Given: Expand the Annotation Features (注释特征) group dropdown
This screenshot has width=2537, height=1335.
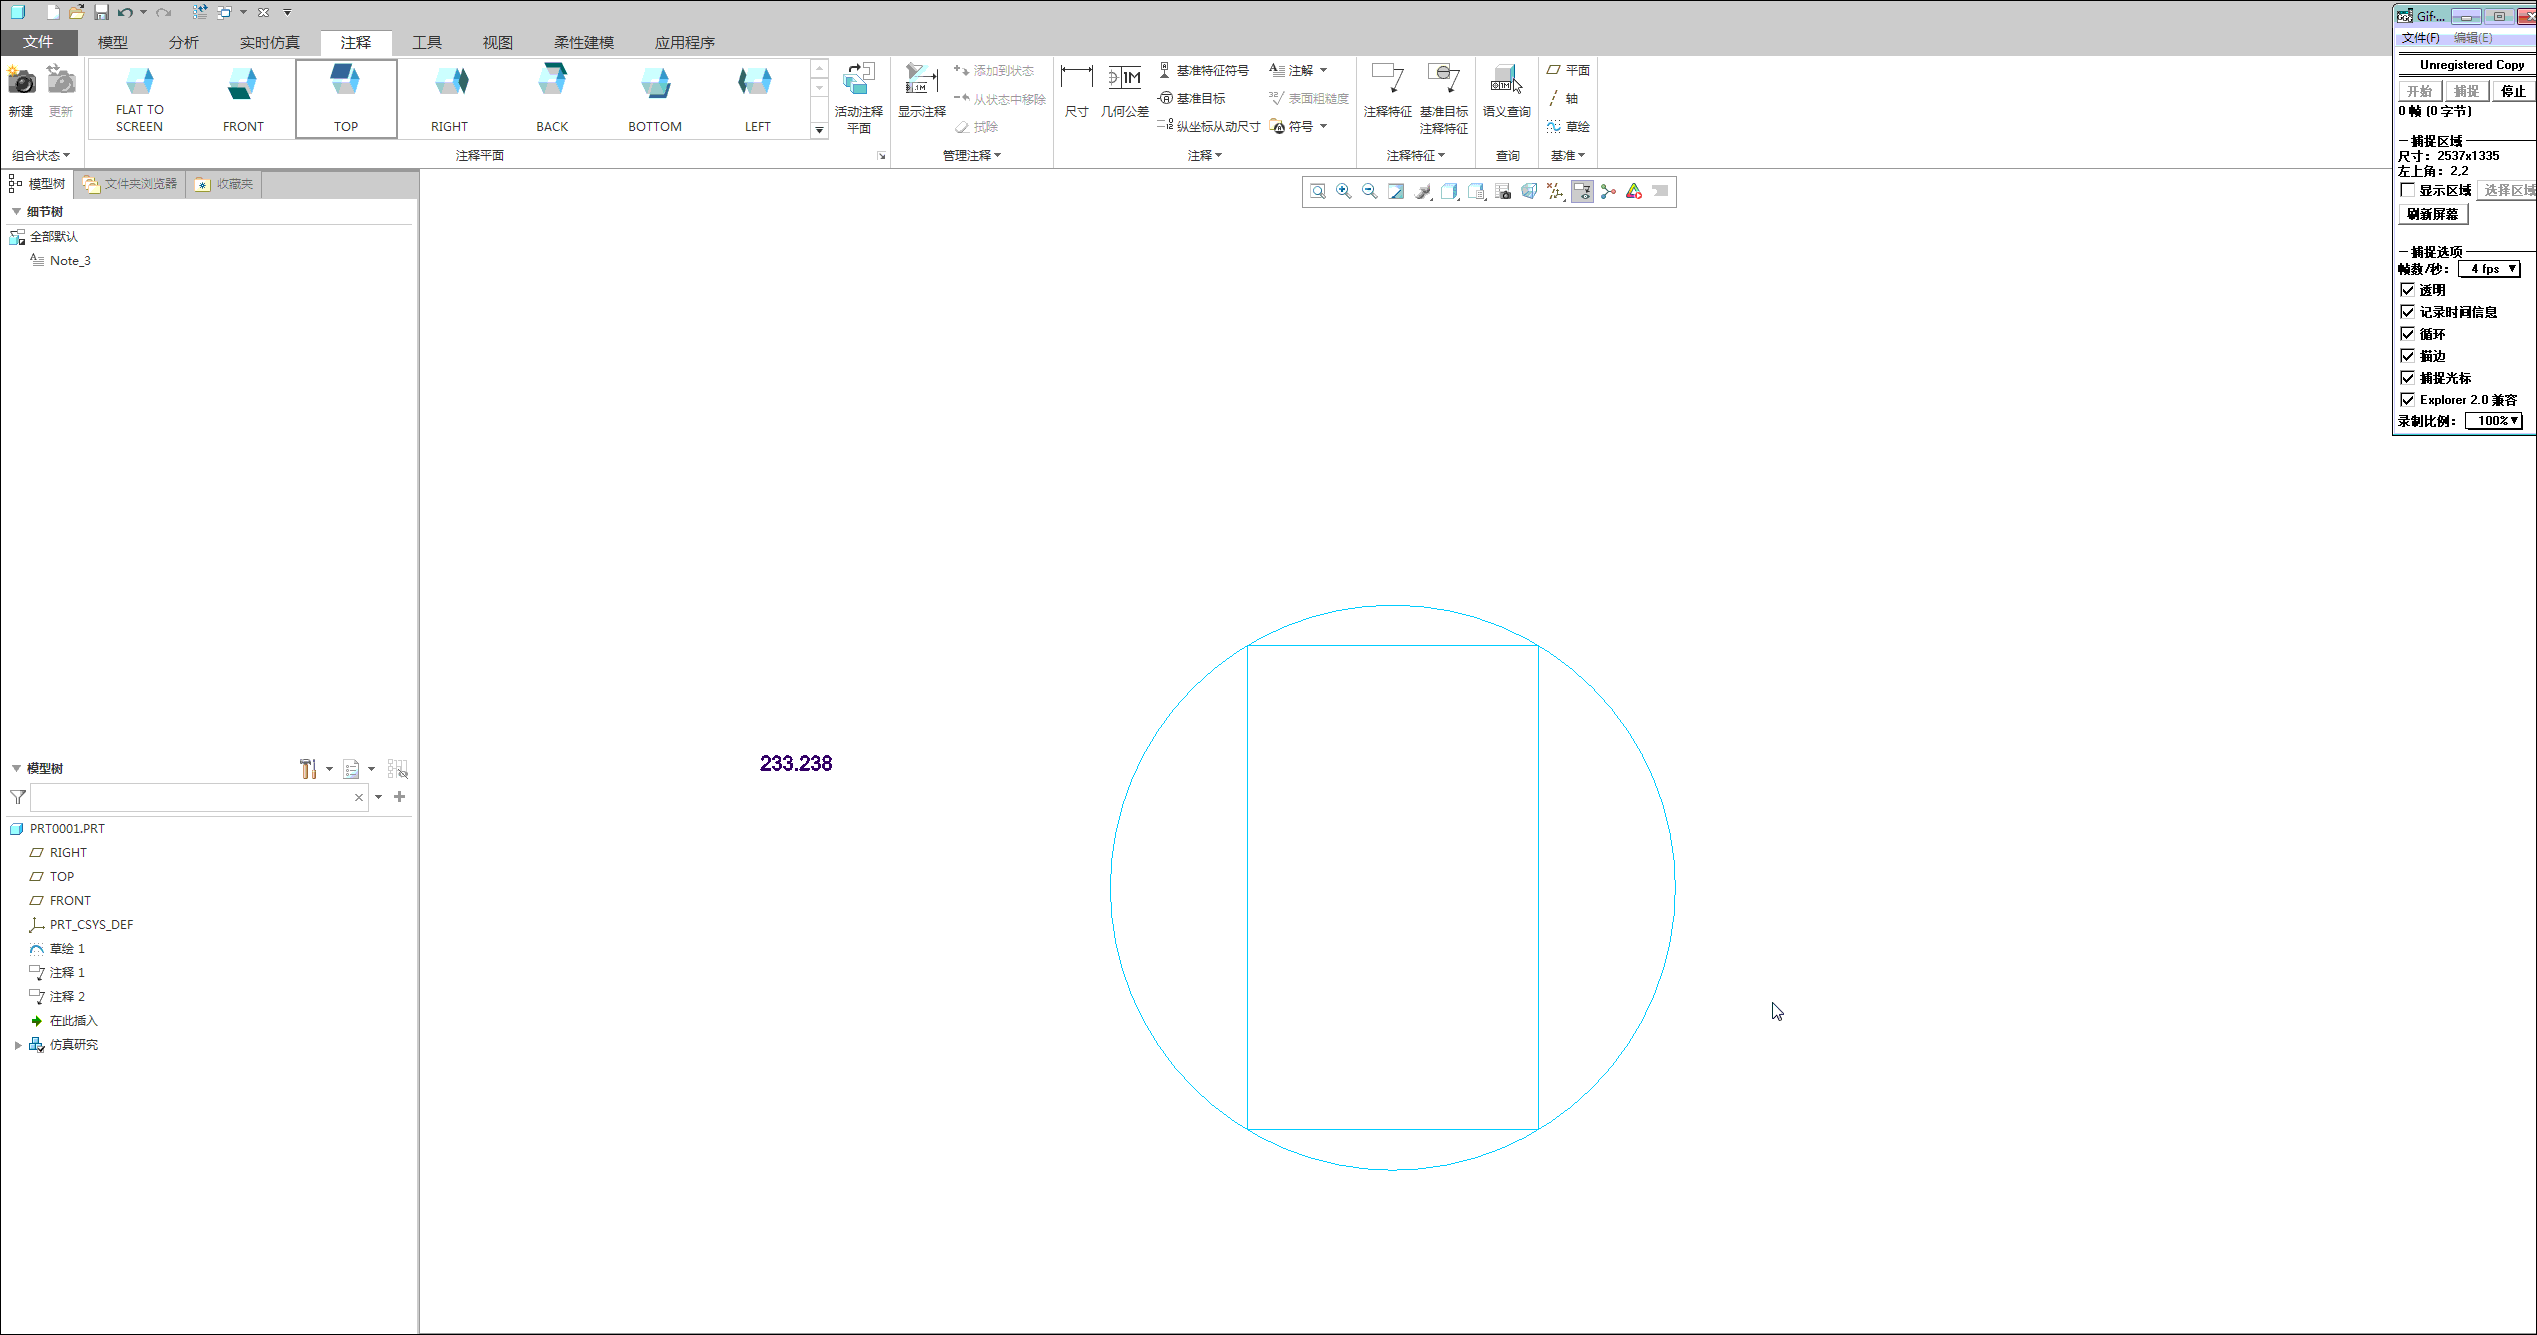Looking at the screenshot, I should [1416, 155].
